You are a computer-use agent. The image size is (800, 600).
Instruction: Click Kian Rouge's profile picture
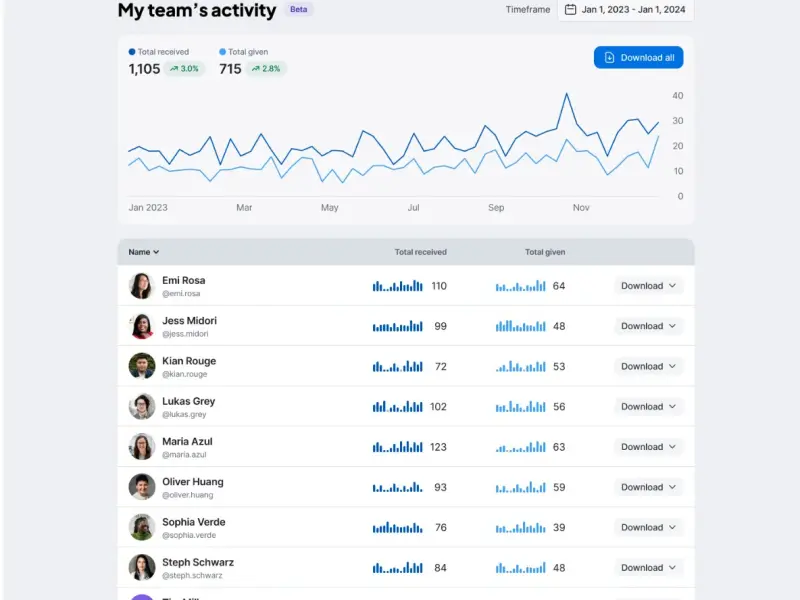(142, 366)
